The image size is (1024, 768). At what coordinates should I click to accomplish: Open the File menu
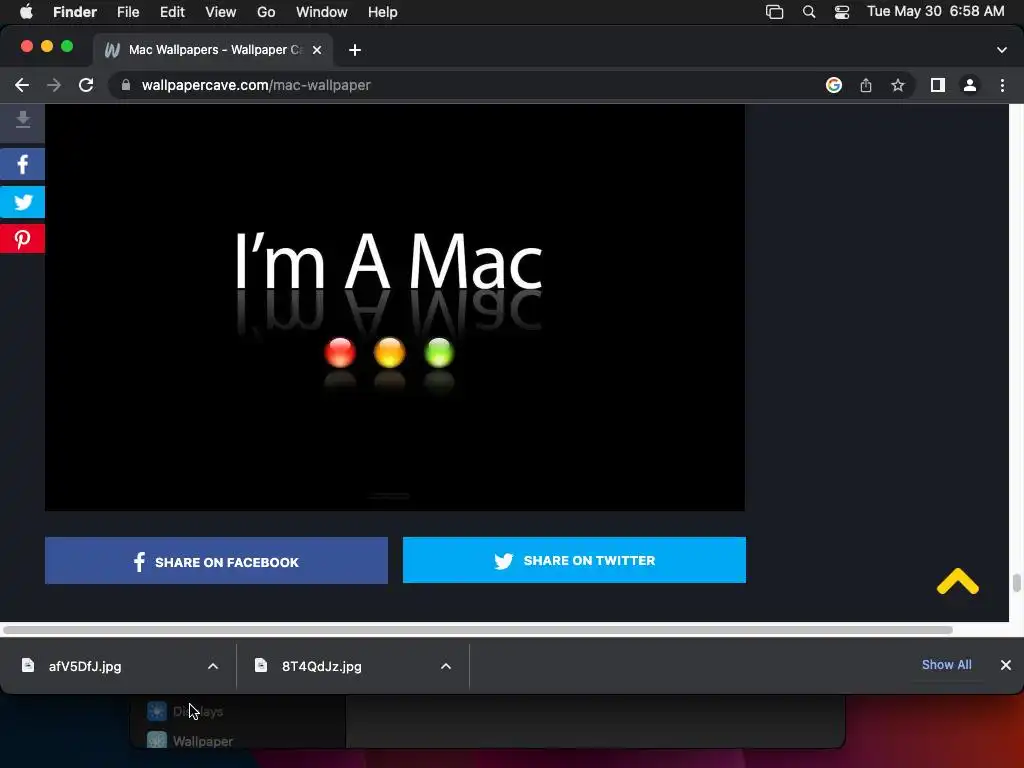pos(128,12)
